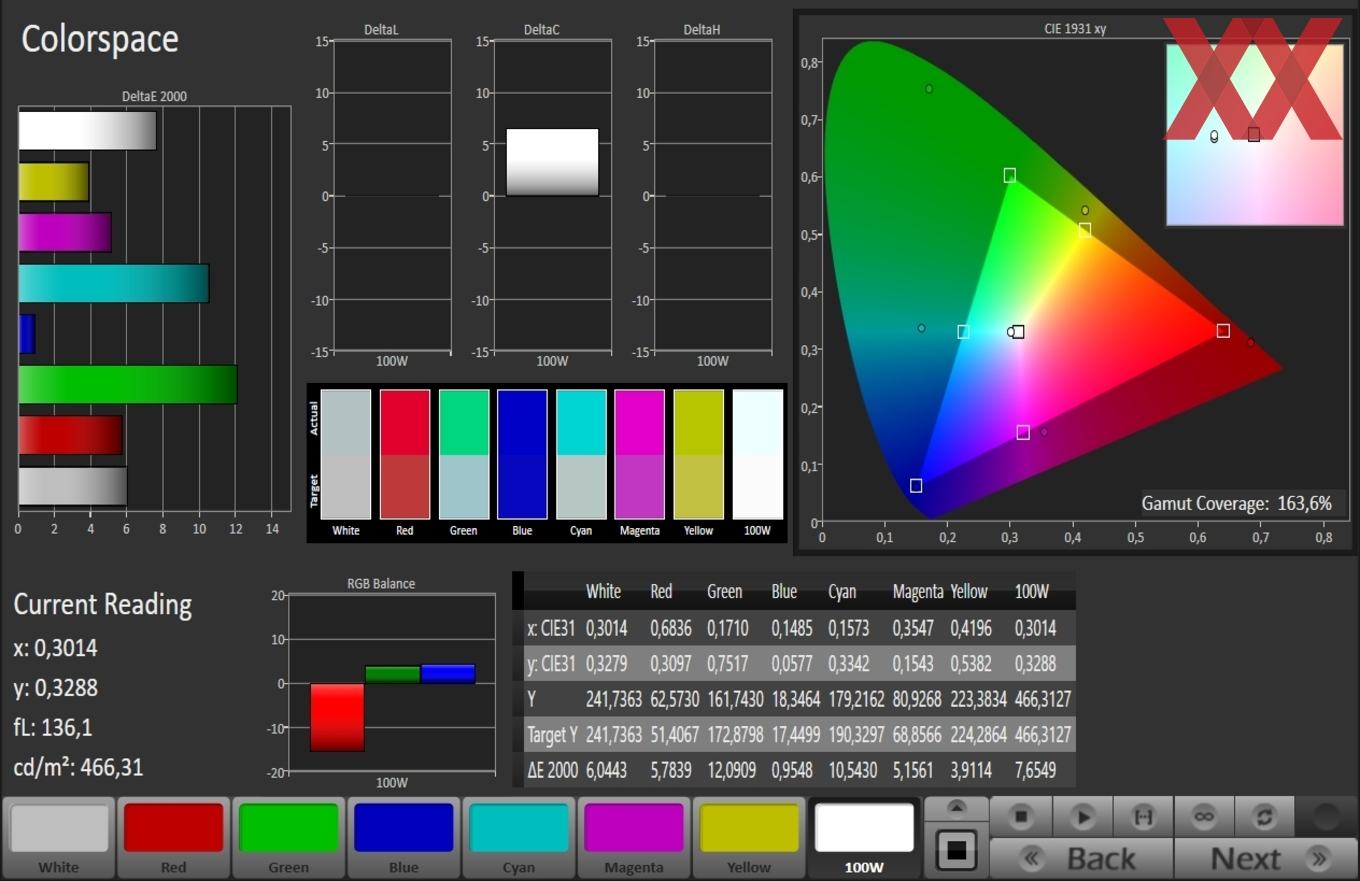Click the yellow DeltaE bar

coord(54,182)
